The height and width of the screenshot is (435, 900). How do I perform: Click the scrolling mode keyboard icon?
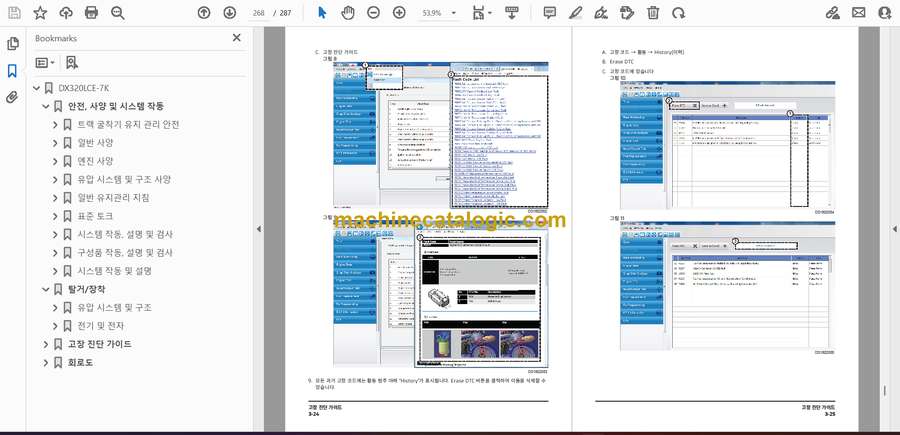[x=512, y=13]
